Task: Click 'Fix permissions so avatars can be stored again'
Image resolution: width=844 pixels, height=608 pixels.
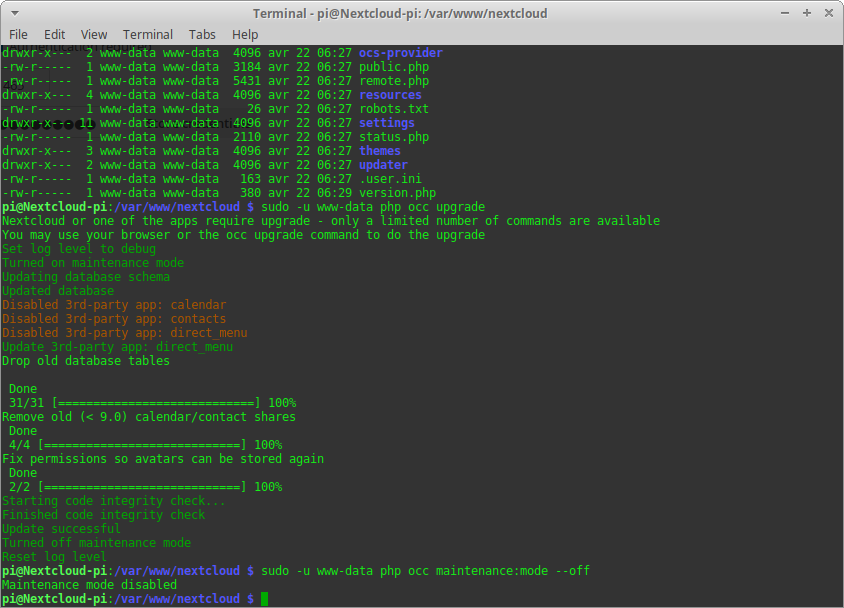Action: (163, 458)
